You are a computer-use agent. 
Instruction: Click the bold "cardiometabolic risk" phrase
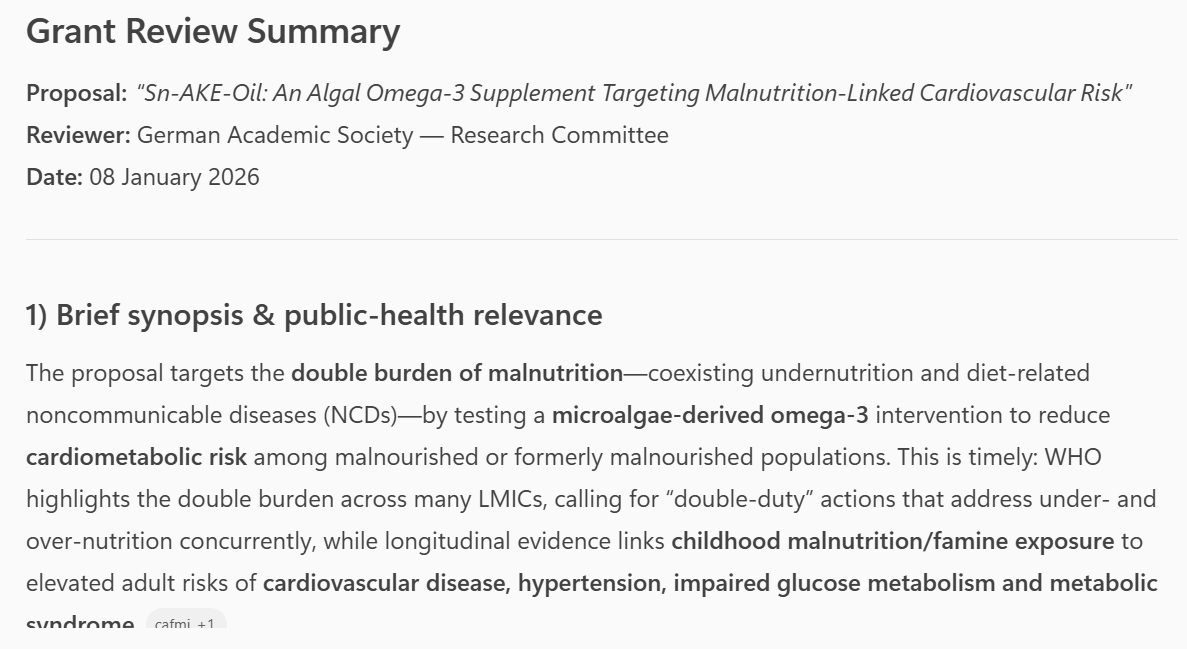click(x=136, y=458)
